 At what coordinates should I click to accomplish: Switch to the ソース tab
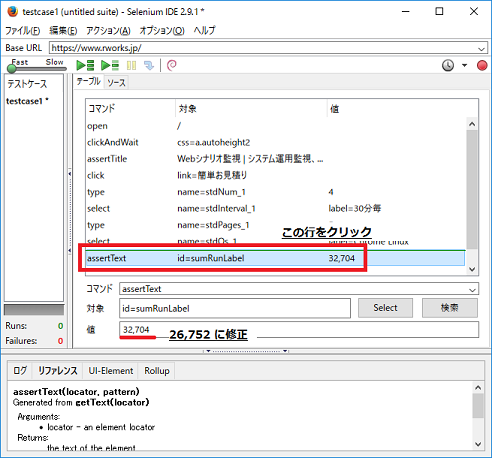coord(116,83)
